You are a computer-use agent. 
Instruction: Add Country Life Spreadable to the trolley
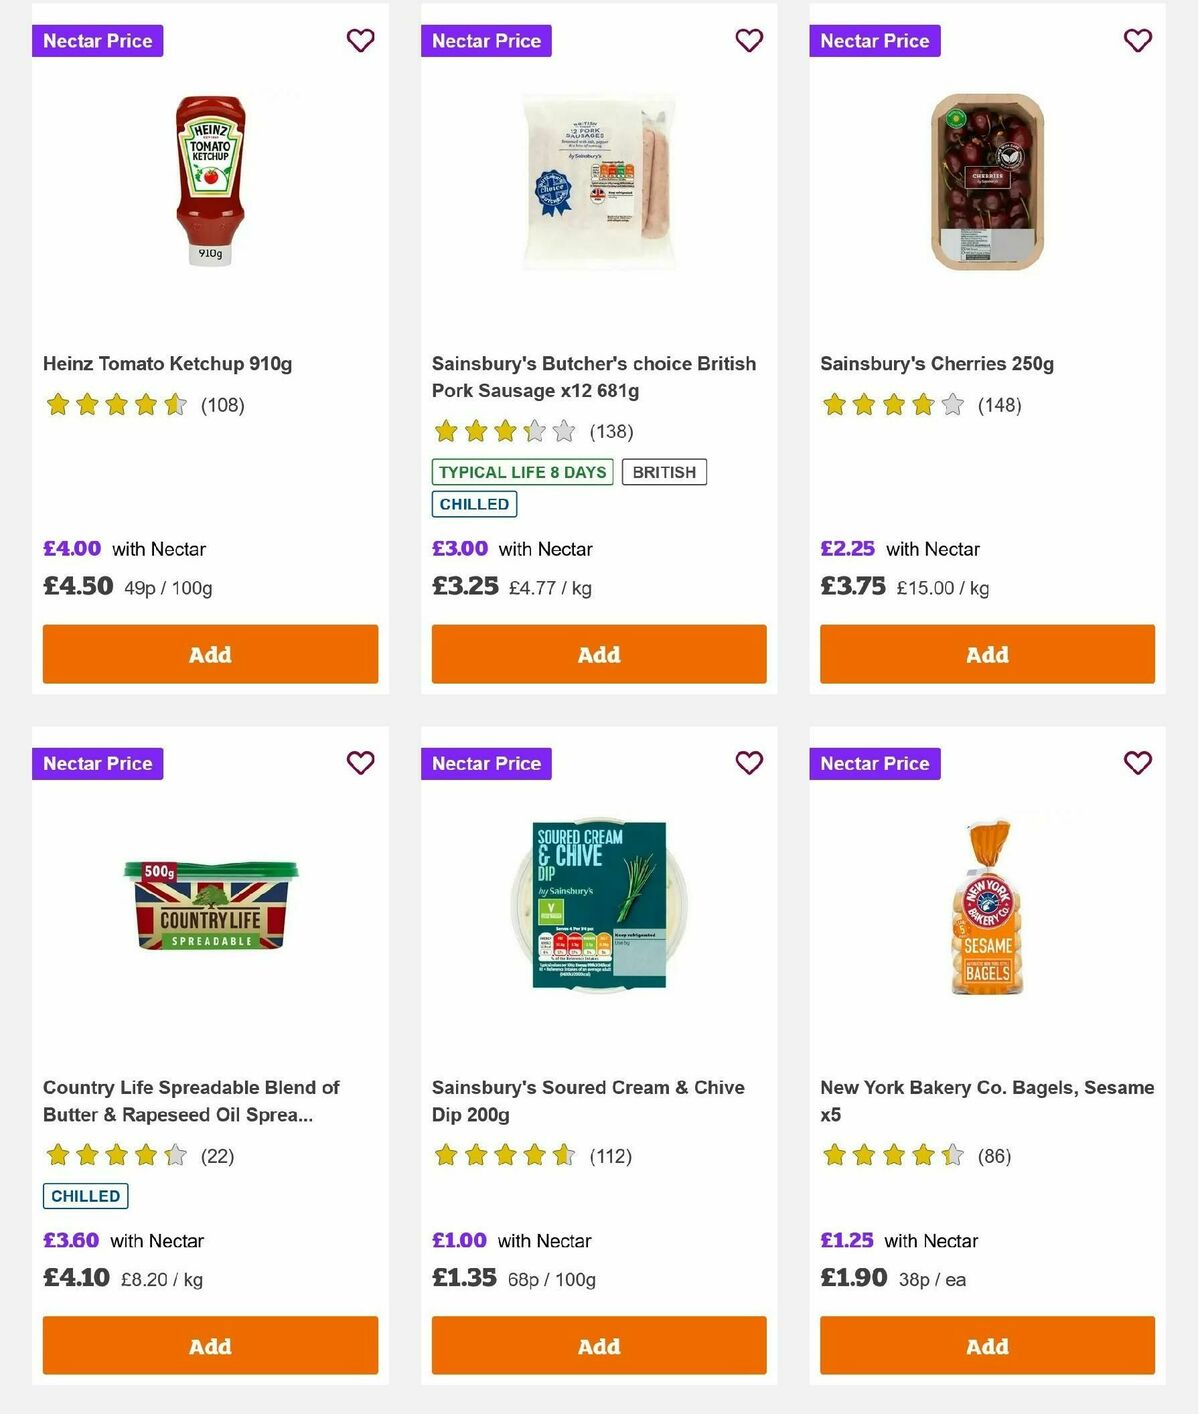pyautogui.click(x=209, y=1346)
